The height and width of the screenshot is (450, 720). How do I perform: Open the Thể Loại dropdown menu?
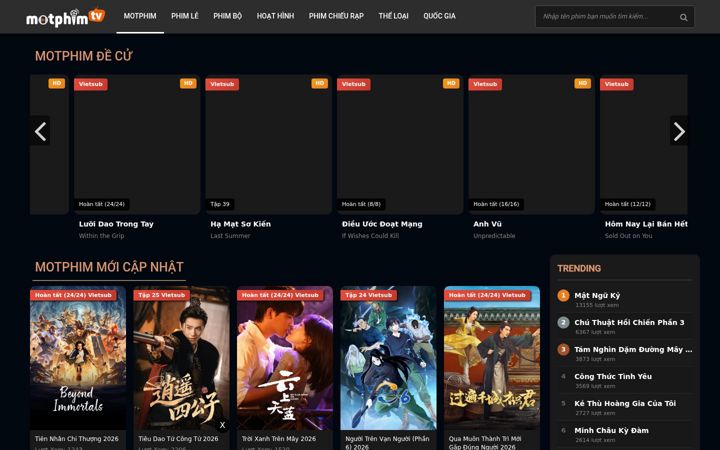393,16
